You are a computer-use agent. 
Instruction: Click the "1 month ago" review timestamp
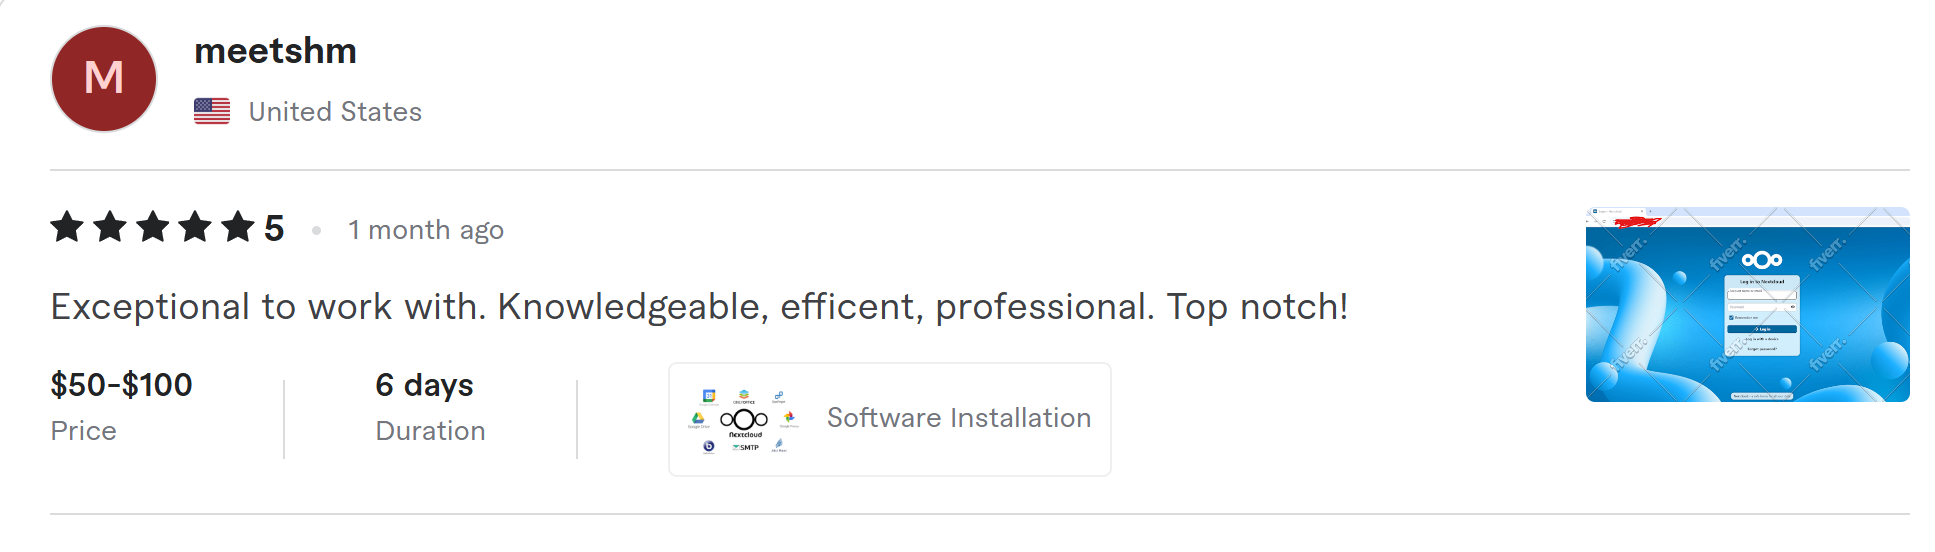click(425, 230)
